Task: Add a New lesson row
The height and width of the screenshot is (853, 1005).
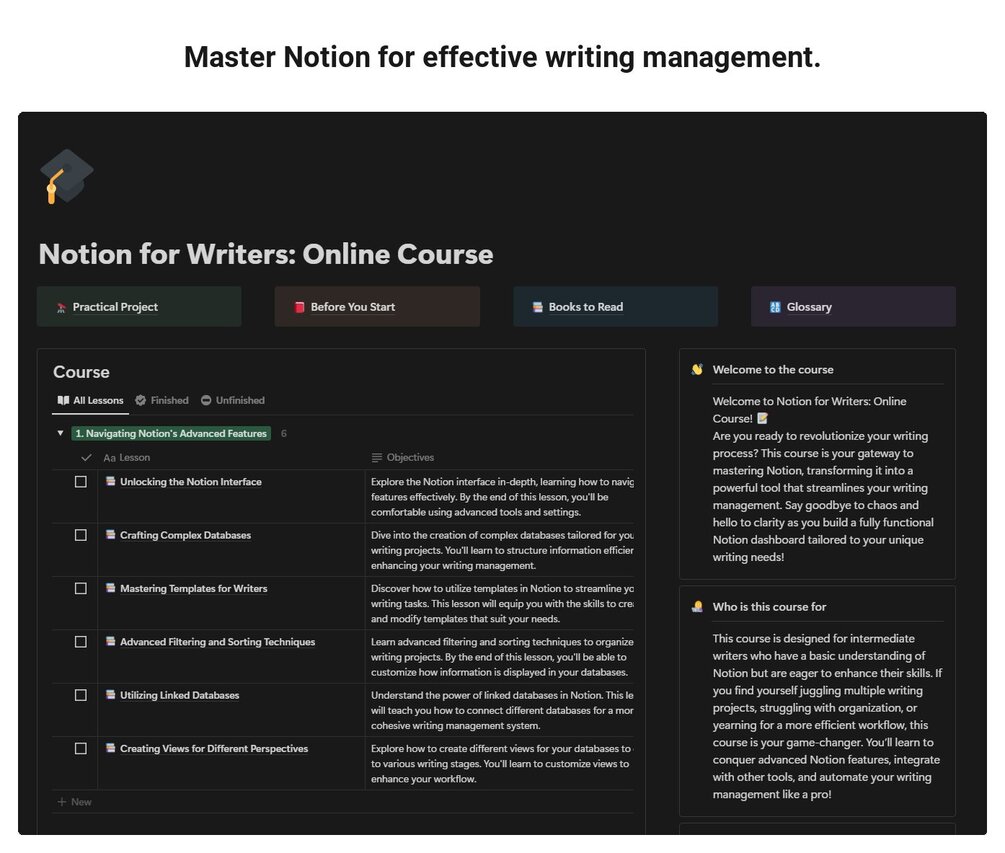Action: click(75, 802)
